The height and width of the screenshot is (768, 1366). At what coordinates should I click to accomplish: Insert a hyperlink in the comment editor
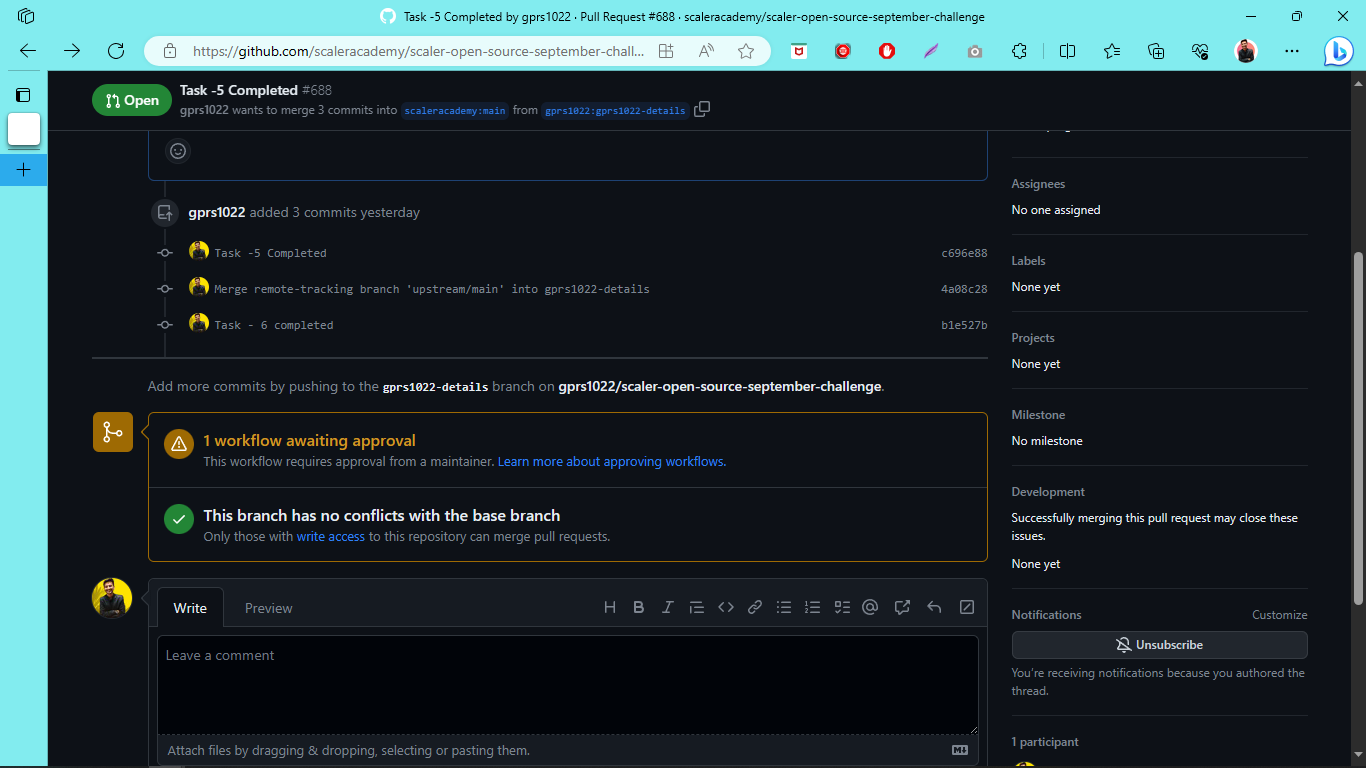(x=754, y=607)
